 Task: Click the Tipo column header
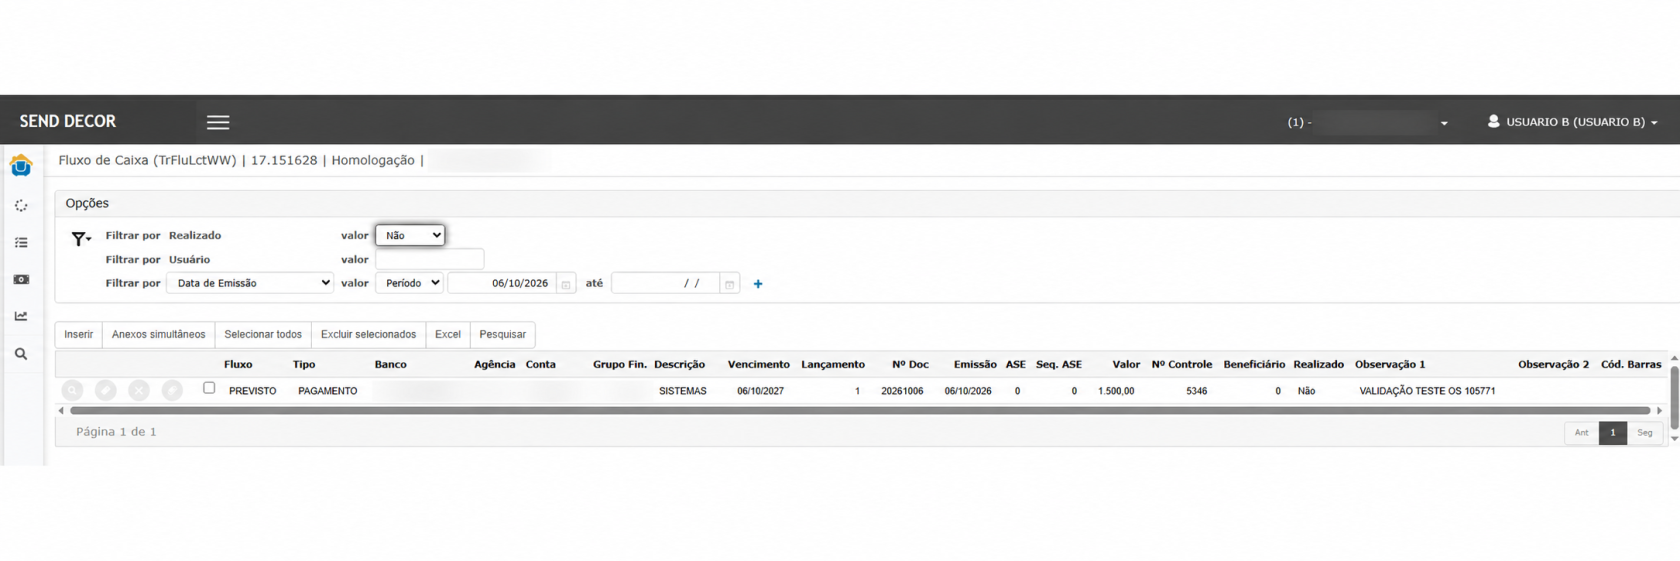click(304, 365)
